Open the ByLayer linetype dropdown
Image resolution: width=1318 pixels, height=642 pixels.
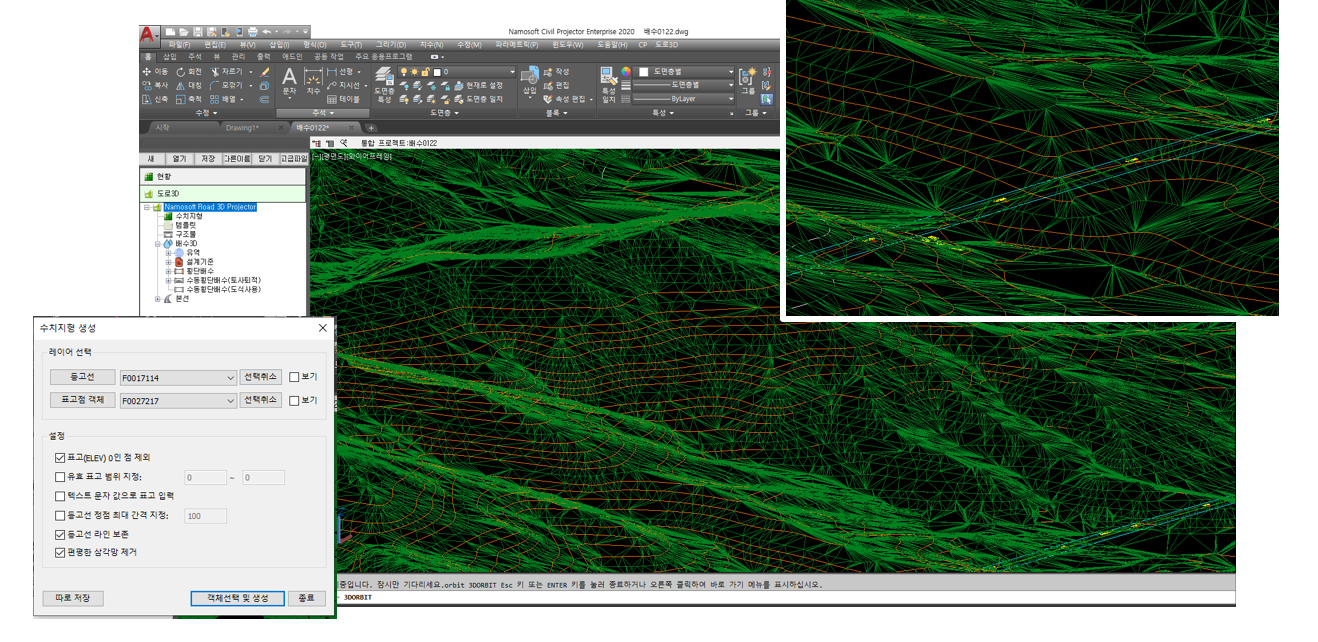point(731,99)
